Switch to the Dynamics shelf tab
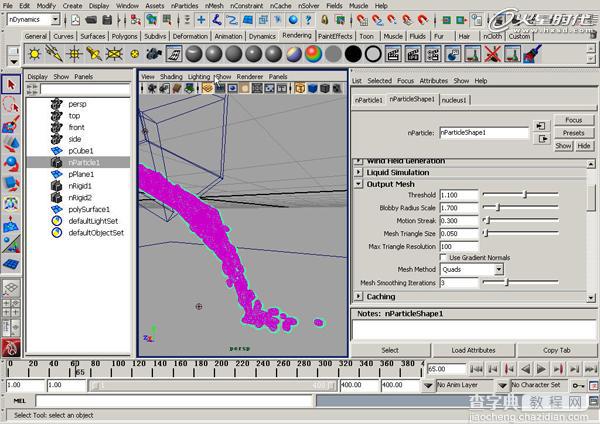The image size is (600, 424). (262, 36)
